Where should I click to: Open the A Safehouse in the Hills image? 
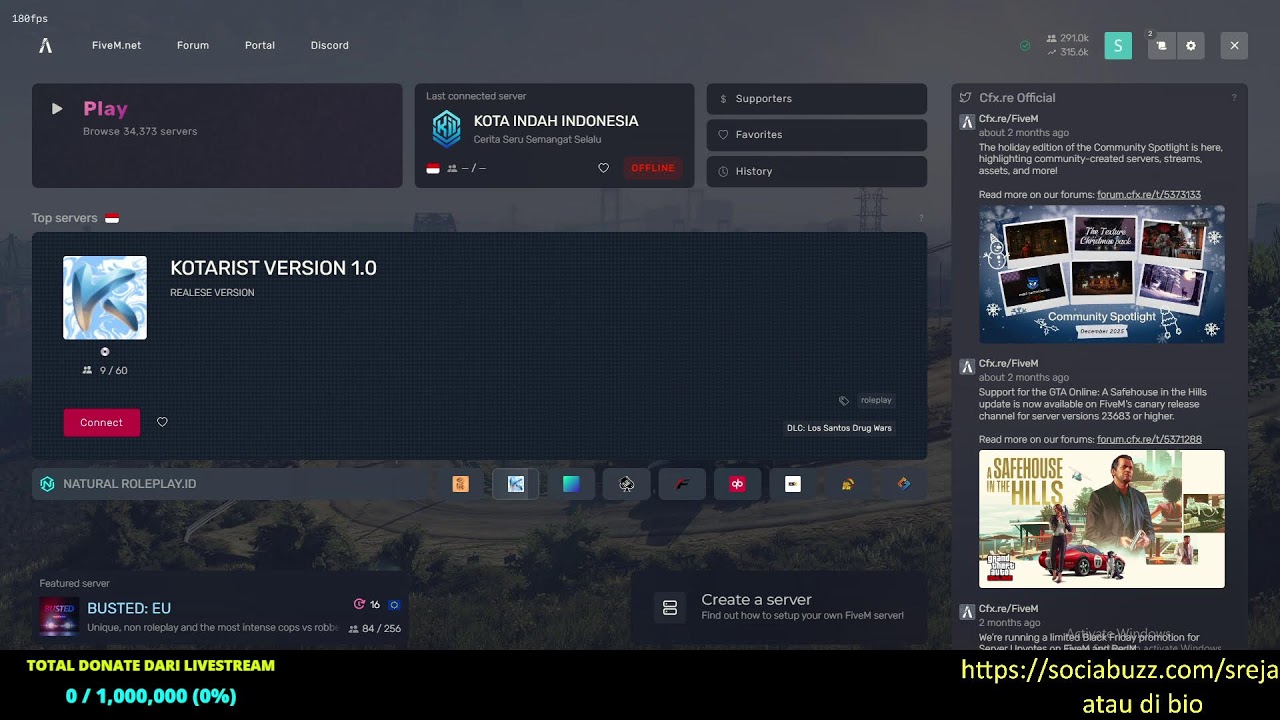tap(1102, 519)
